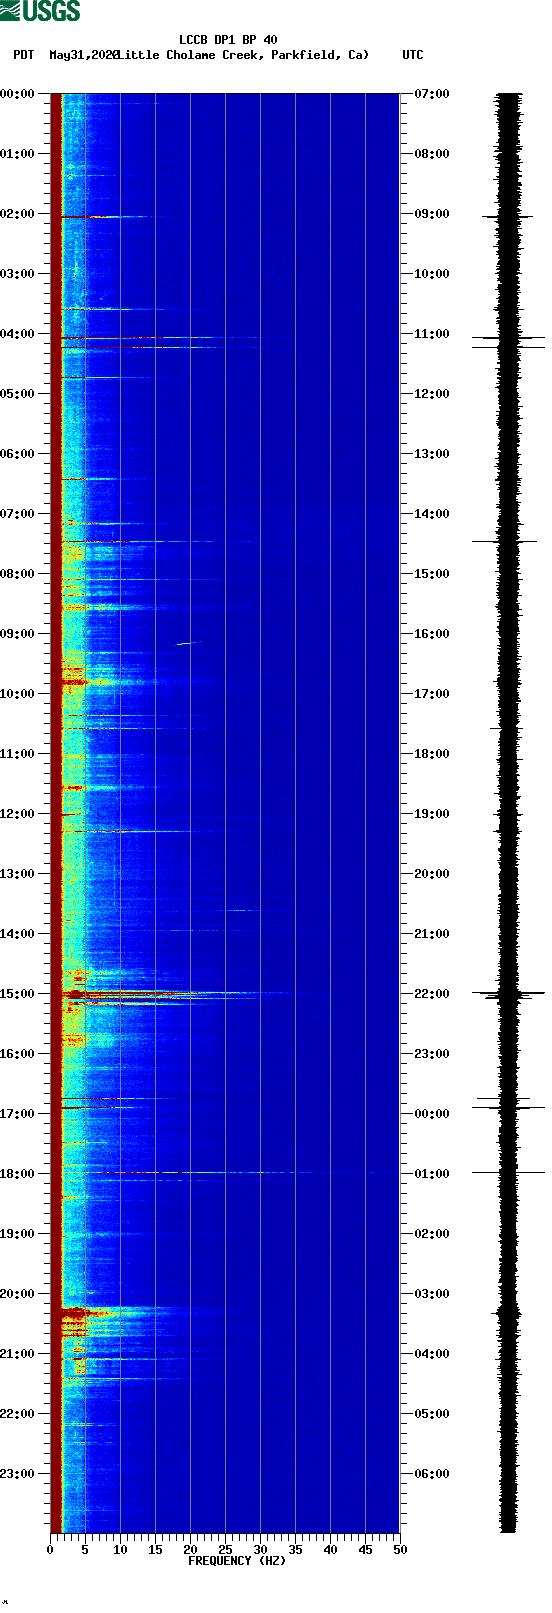552x1613 pixels.
Task: Click the 20:00 PDT time label
Action: [x=18, y=1294]
